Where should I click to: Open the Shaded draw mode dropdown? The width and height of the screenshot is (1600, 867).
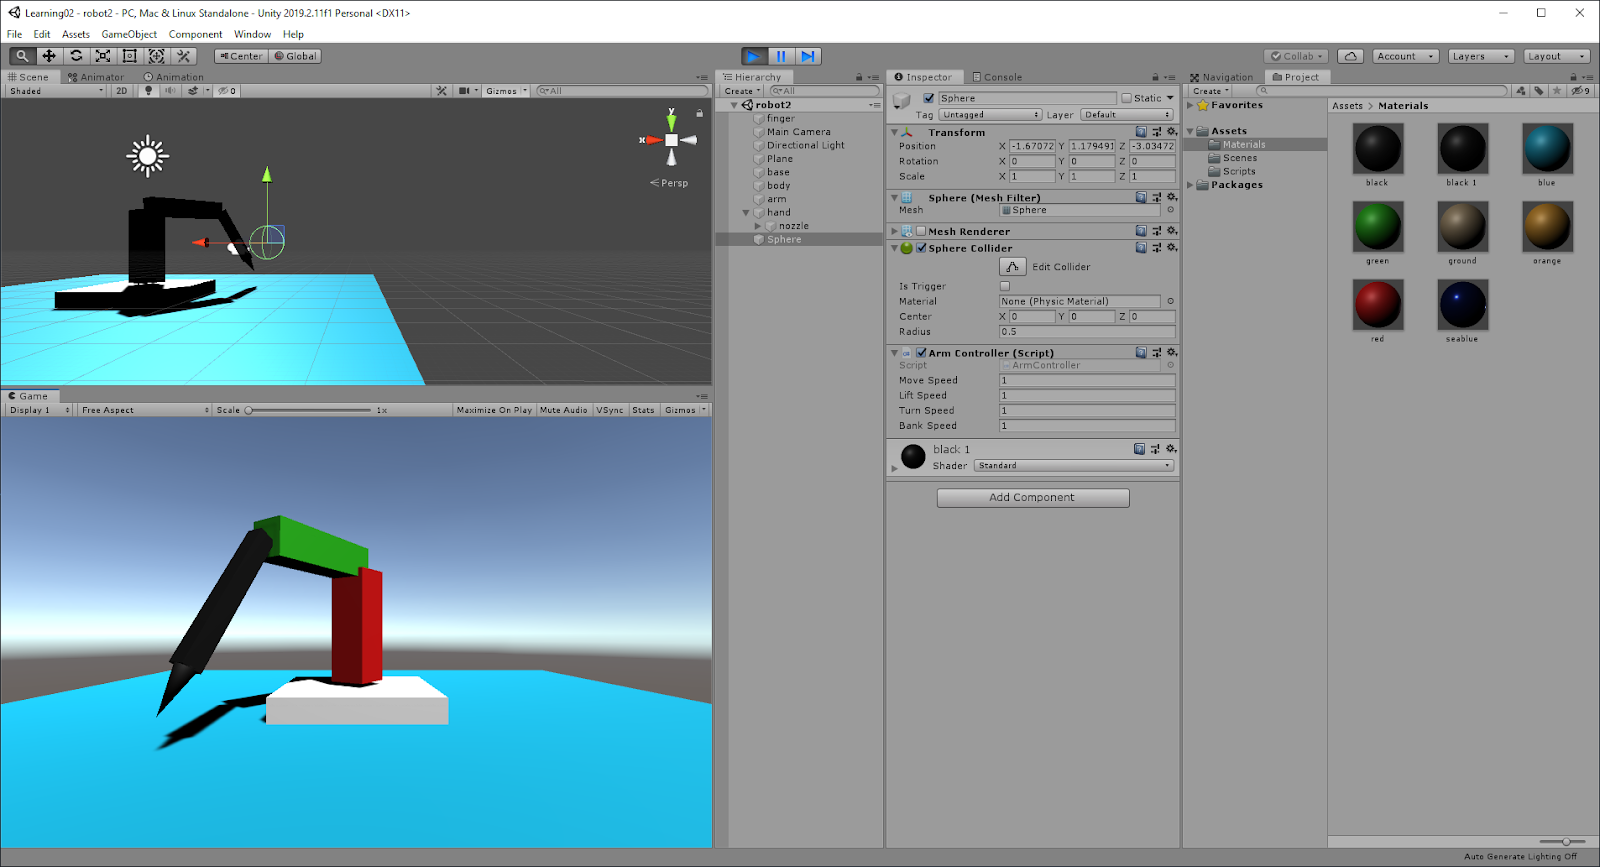(56, 91)
